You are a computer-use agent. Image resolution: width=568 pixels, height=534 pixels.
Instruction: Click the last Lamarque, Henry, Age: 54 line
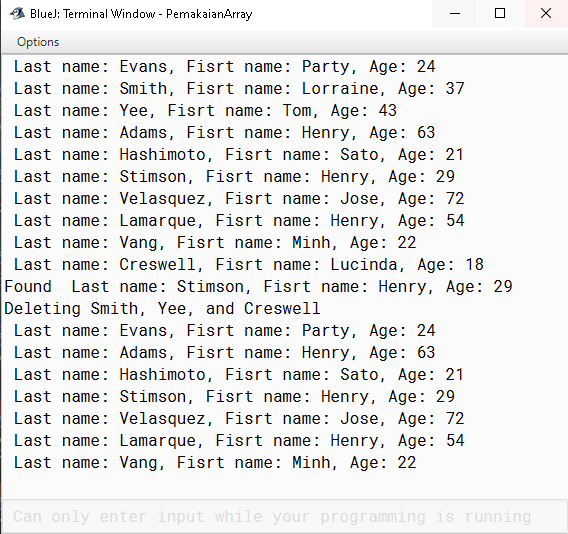coord(239,441)
